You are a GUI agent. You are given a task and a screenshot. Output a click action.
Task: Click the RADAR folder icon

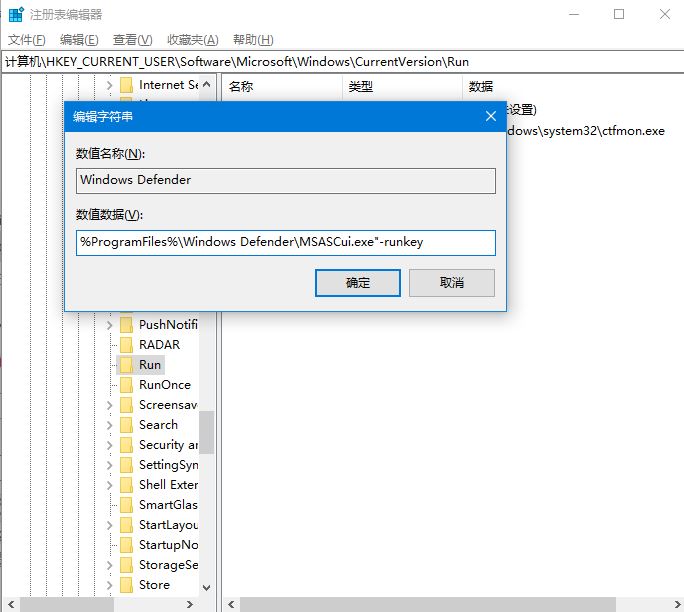click(x=127, y=345)
